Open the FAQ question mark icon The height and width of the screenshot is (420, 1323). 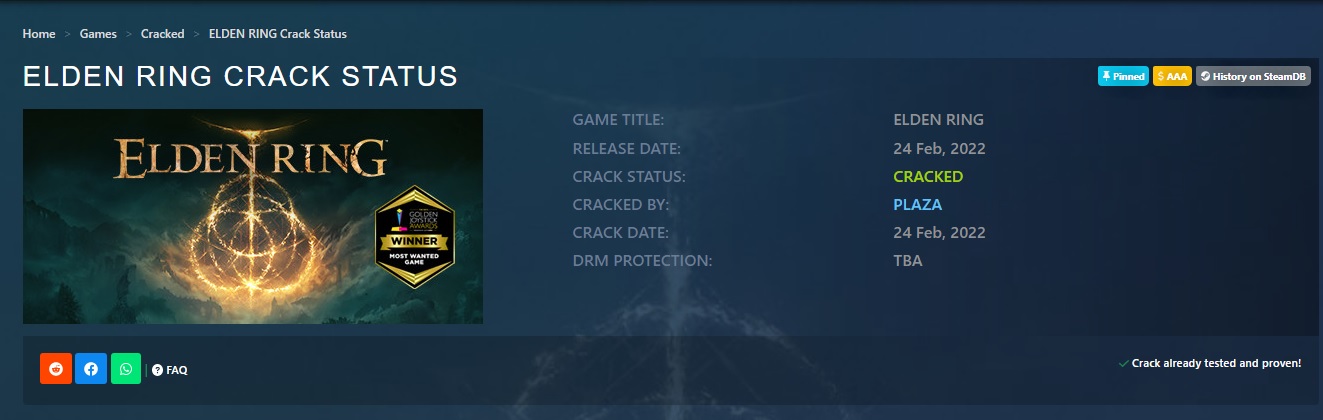158,370
